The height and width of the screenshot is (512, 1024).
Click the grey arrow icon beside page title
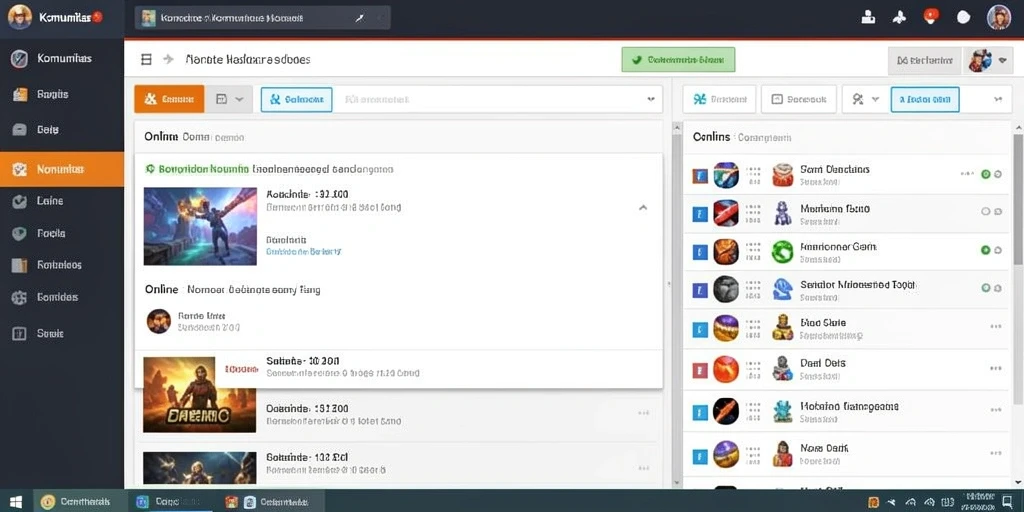pos(168,59)
